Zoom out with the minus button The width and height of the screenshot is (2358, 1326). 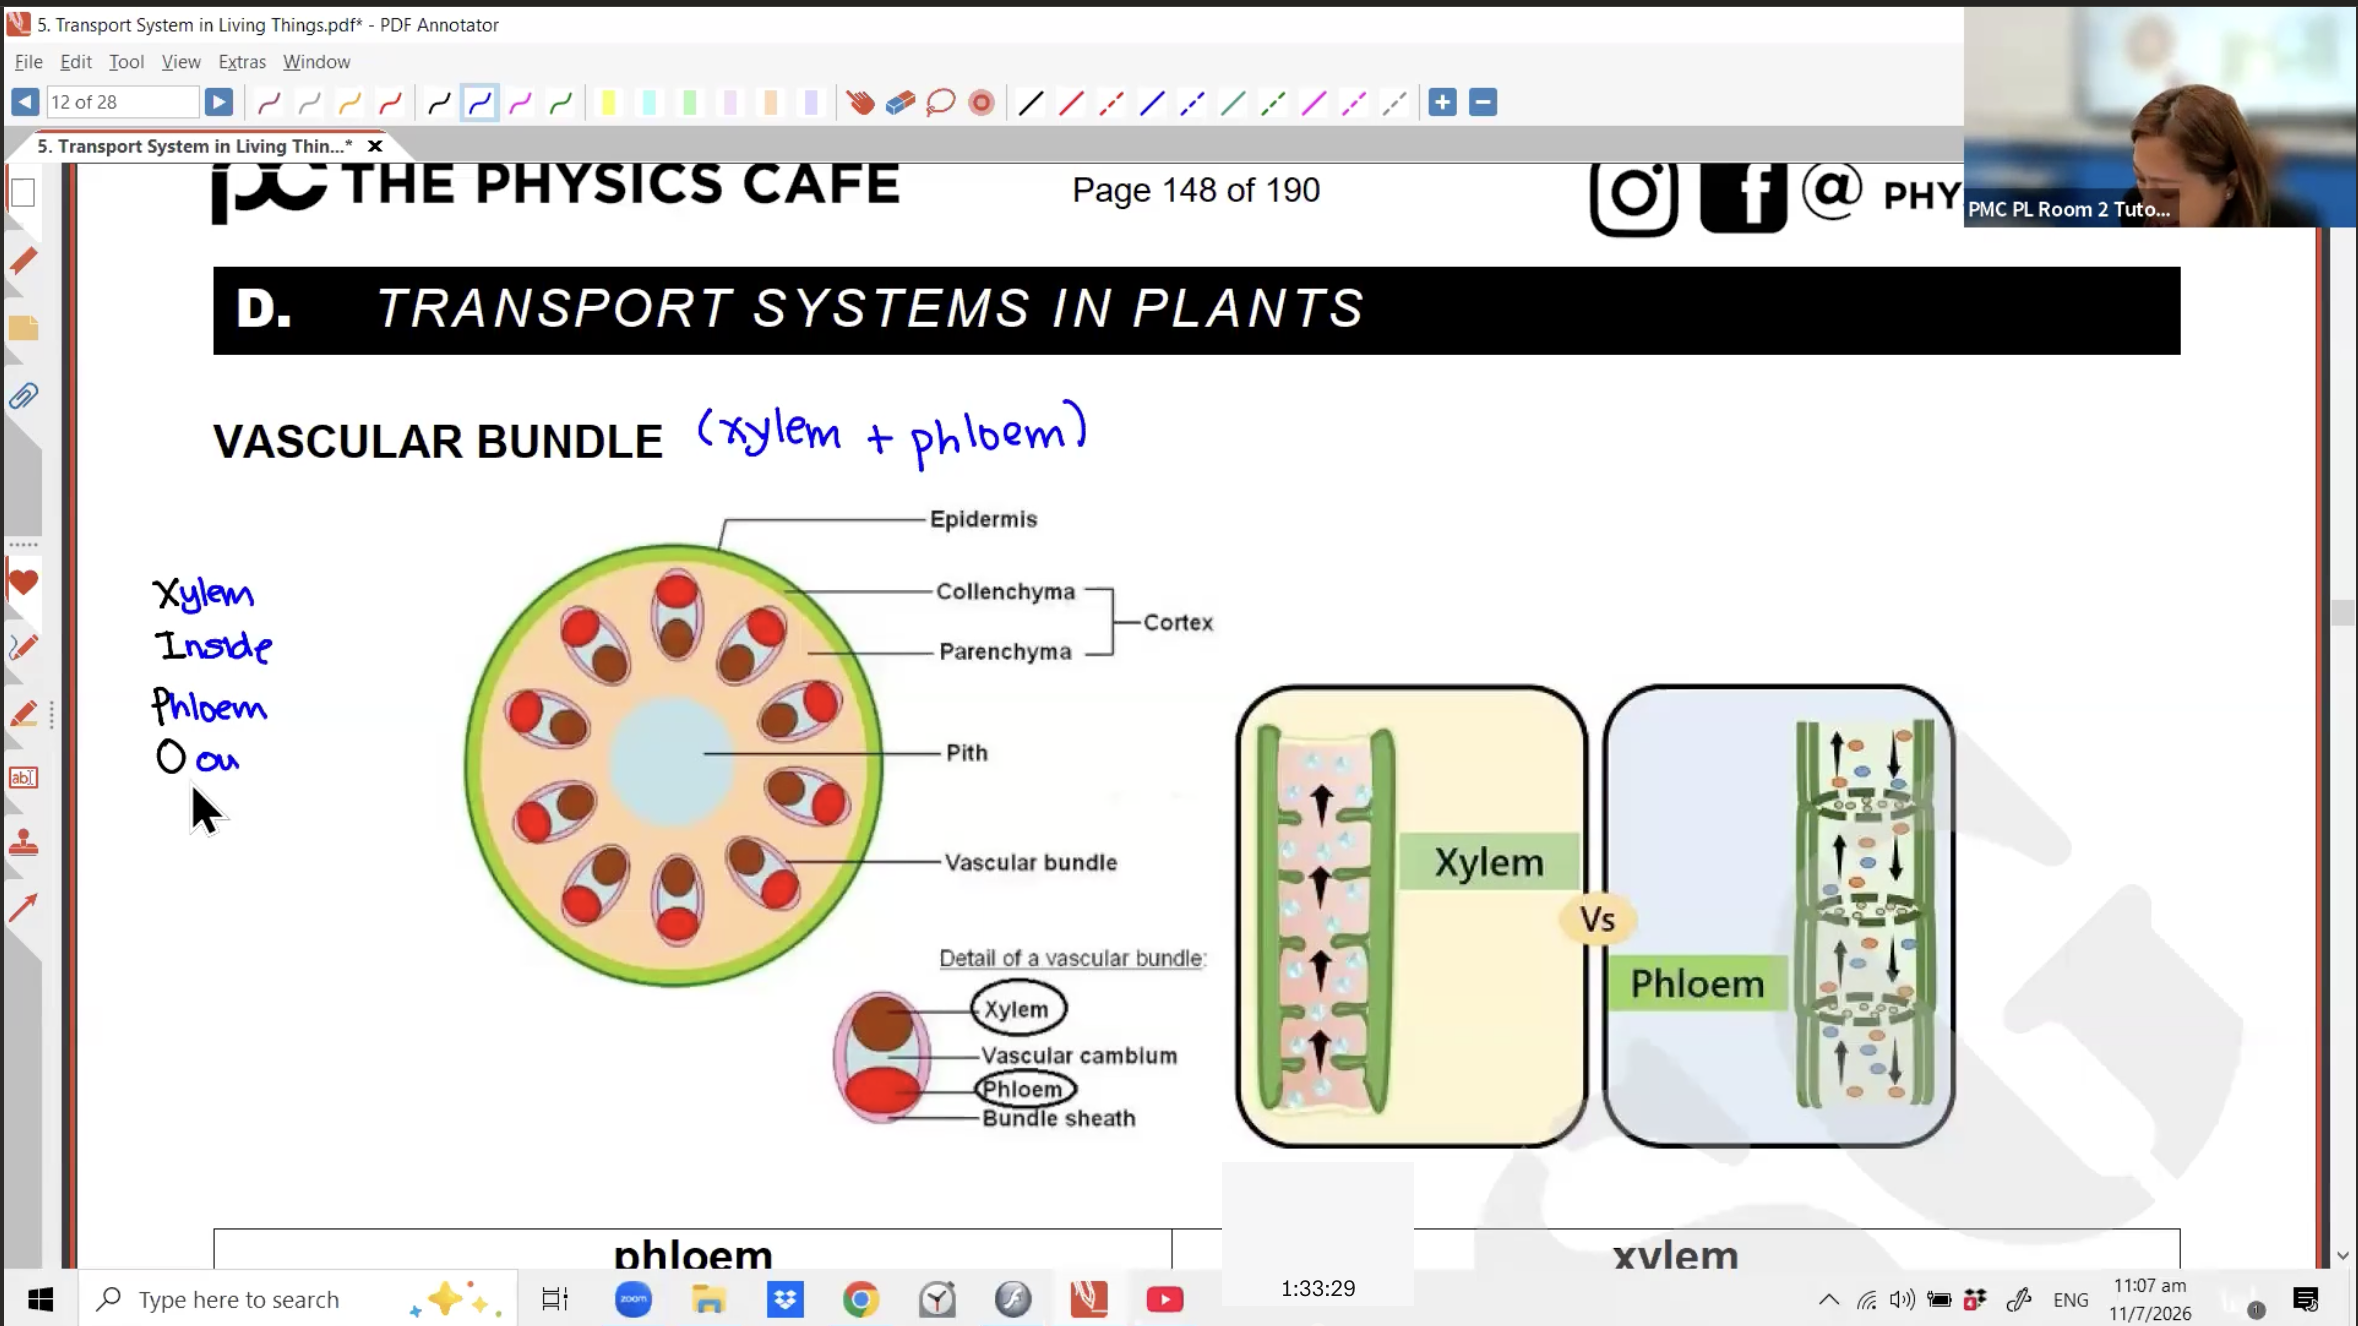1483,102
